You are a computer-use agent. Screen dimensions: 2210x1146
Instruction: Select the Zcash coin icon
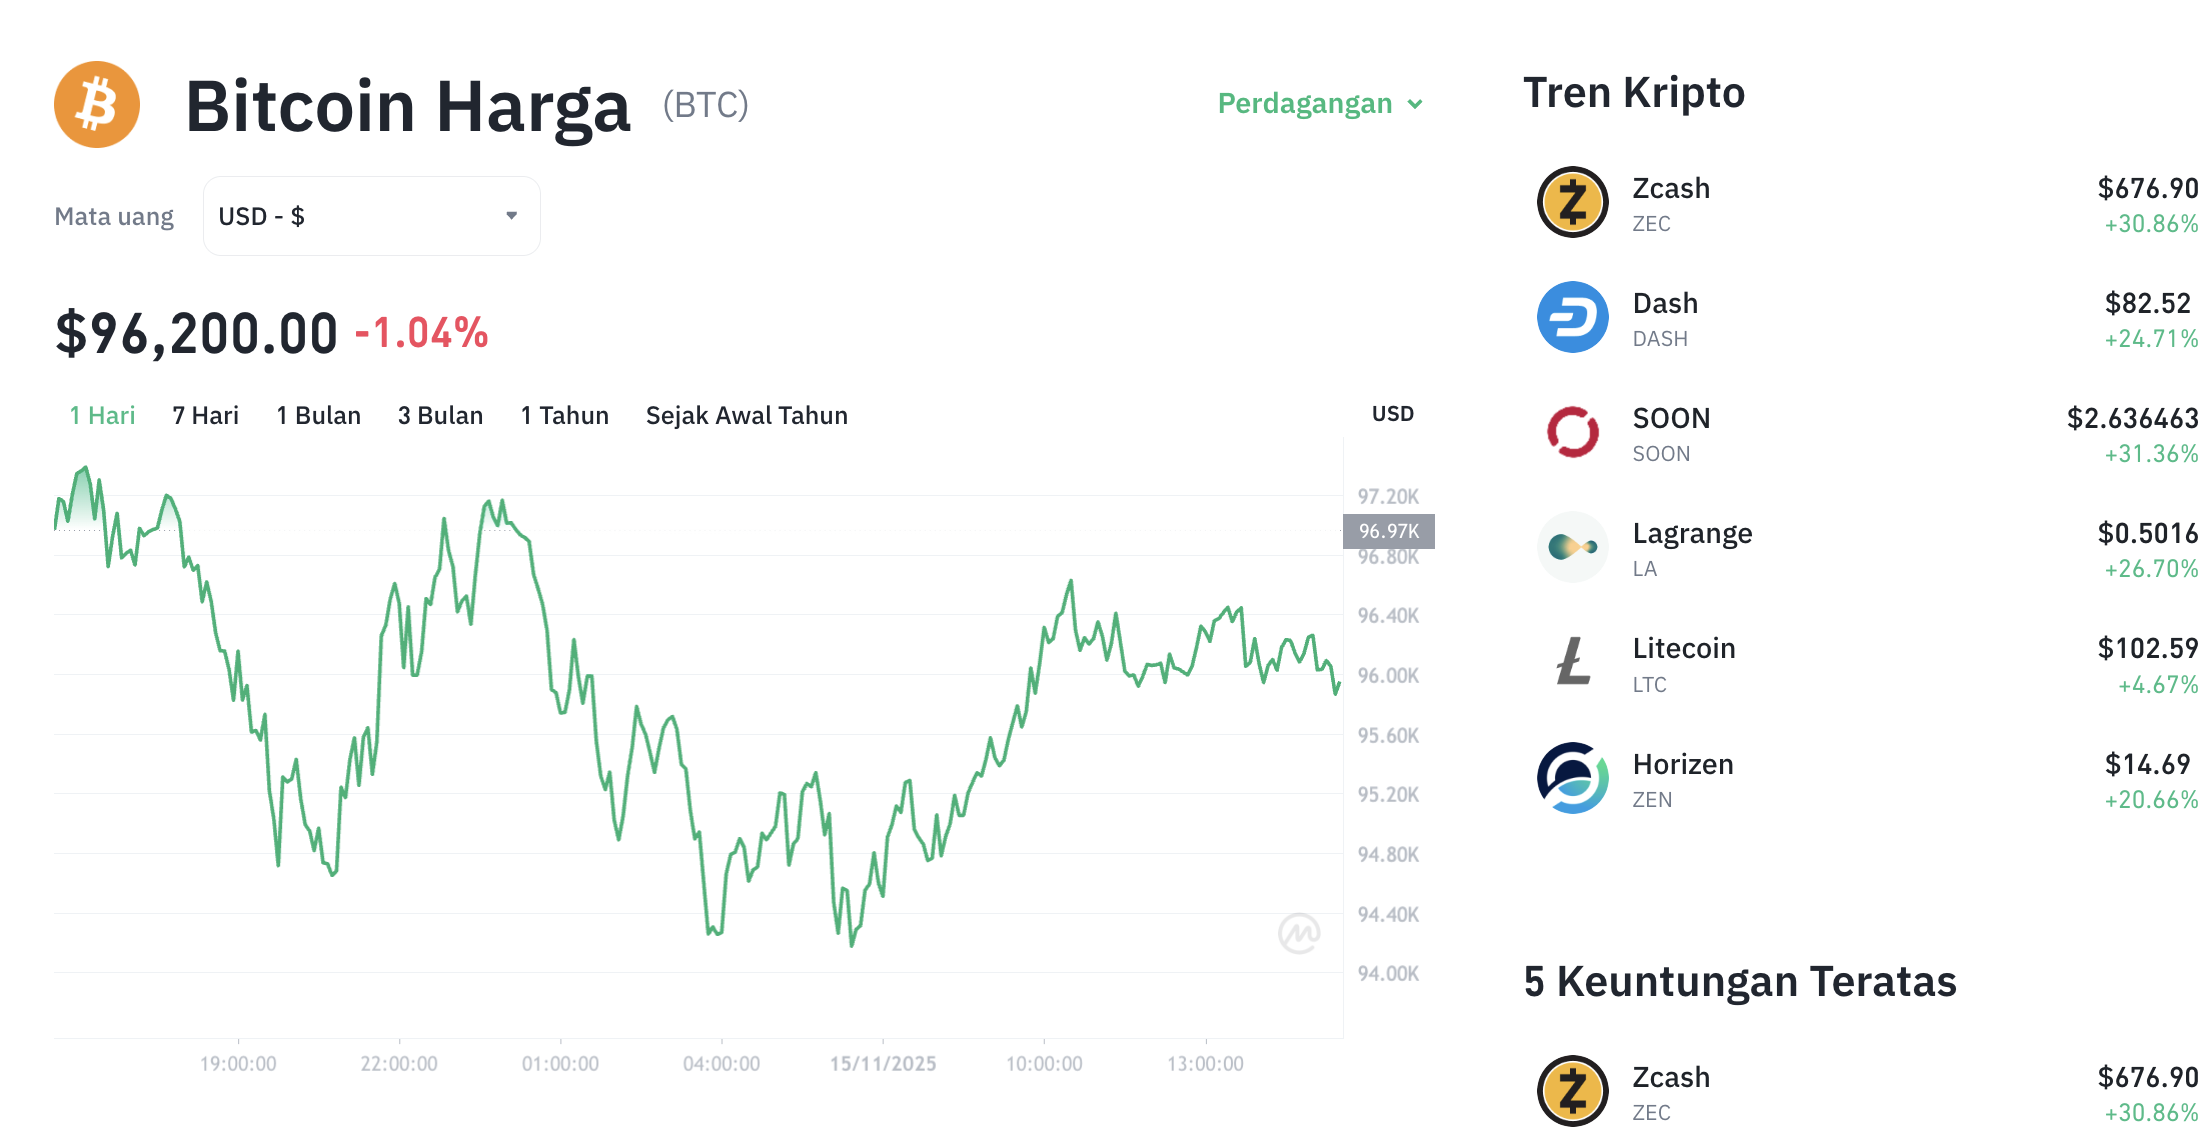pos(1572,201)
